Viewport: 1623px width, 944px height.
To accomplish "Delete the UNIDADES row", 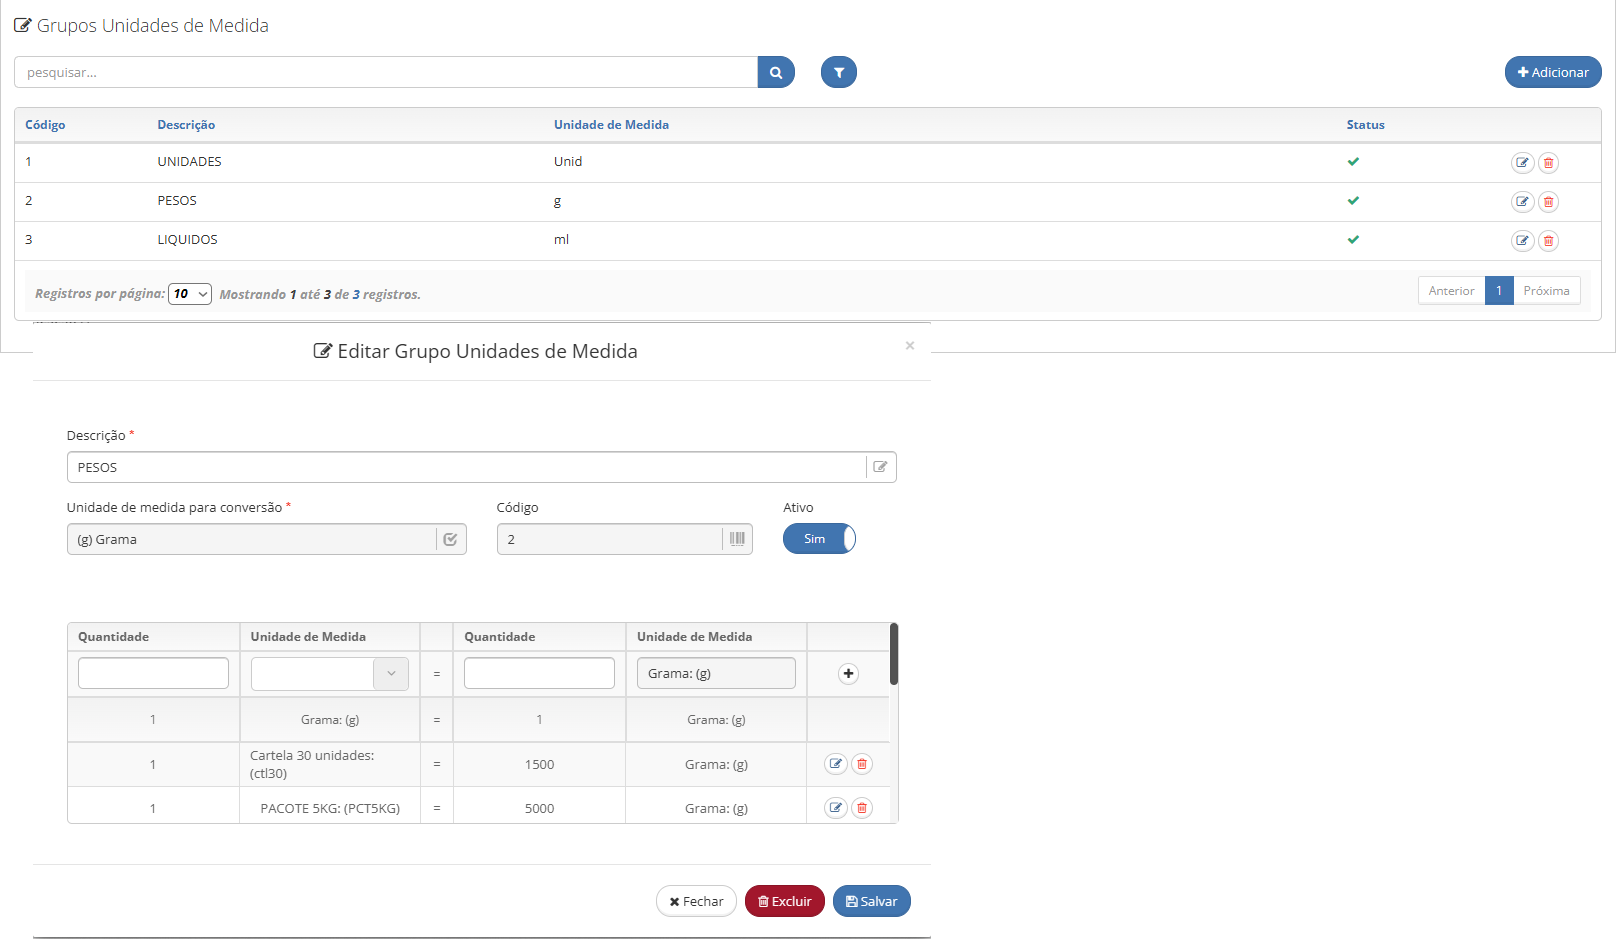I will (x=1548, y=162).
